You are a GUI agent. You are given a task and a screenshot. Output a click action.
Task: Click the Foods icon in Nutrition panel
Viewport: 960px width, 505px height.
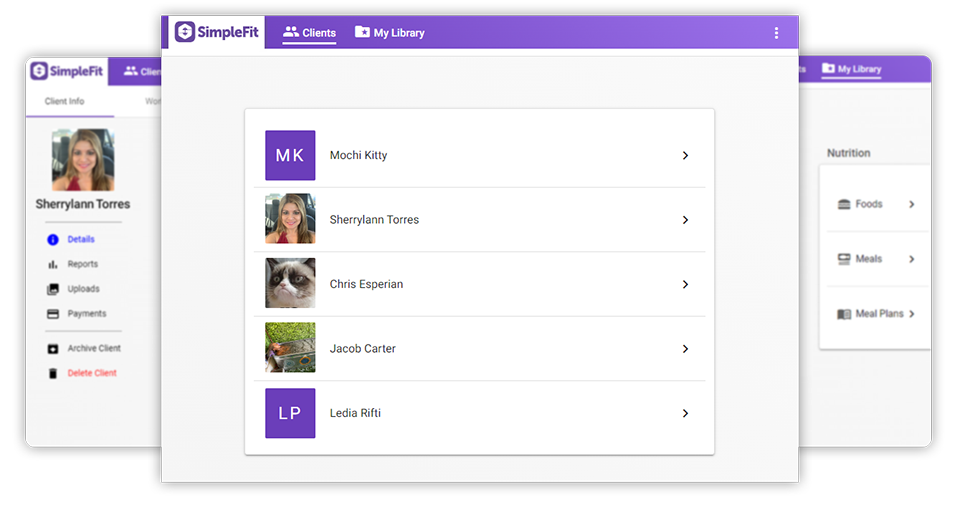(844, 204)
